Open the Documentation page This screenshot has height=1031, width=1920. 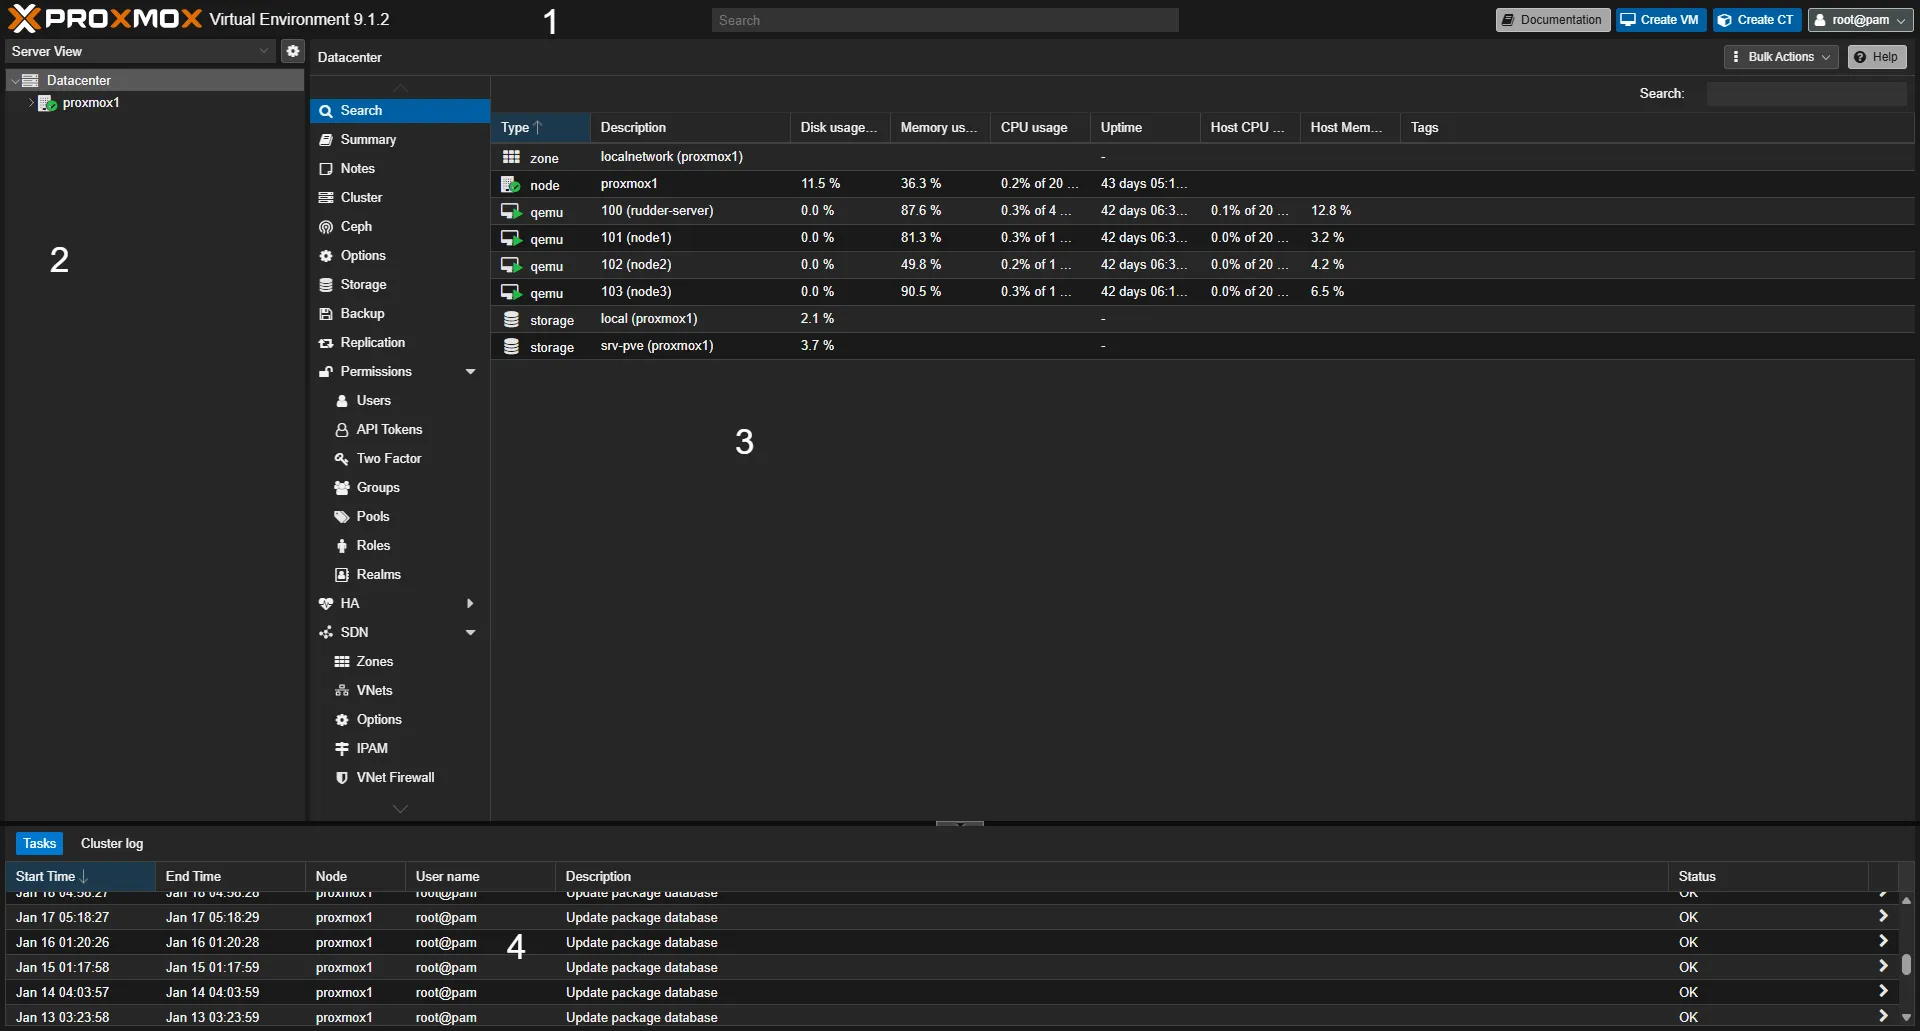tap(1551, 19)
